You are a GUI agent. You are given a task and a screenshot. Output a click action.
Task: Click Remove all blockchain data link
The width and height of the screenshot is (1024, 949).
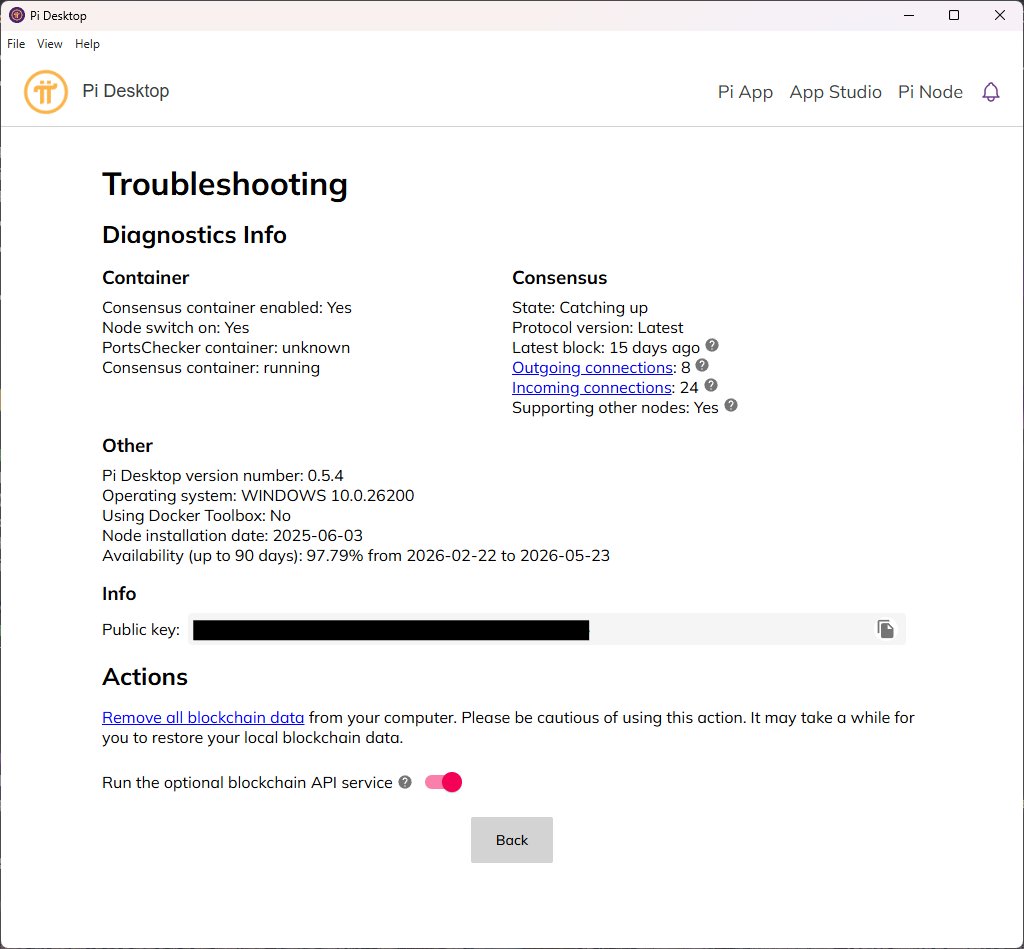click(x=203, y=717)
